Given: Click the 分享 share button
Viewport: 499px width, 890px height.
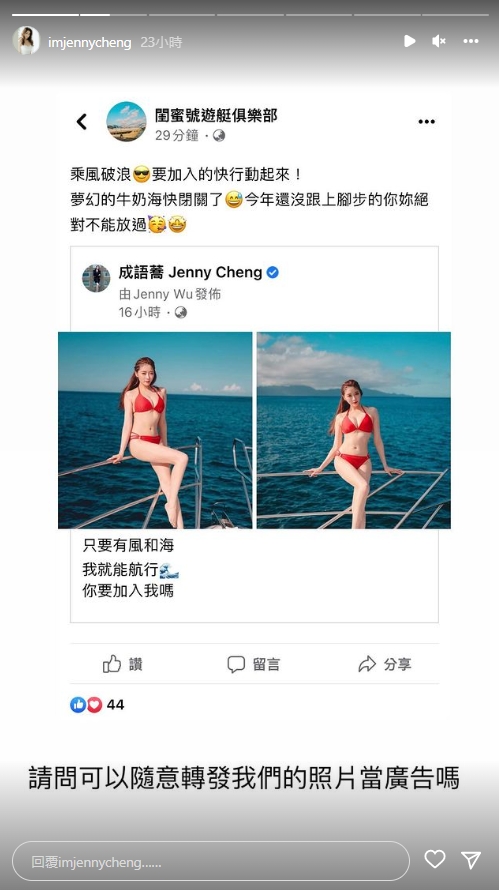Looking at the screenshot, I should point(384,664).
